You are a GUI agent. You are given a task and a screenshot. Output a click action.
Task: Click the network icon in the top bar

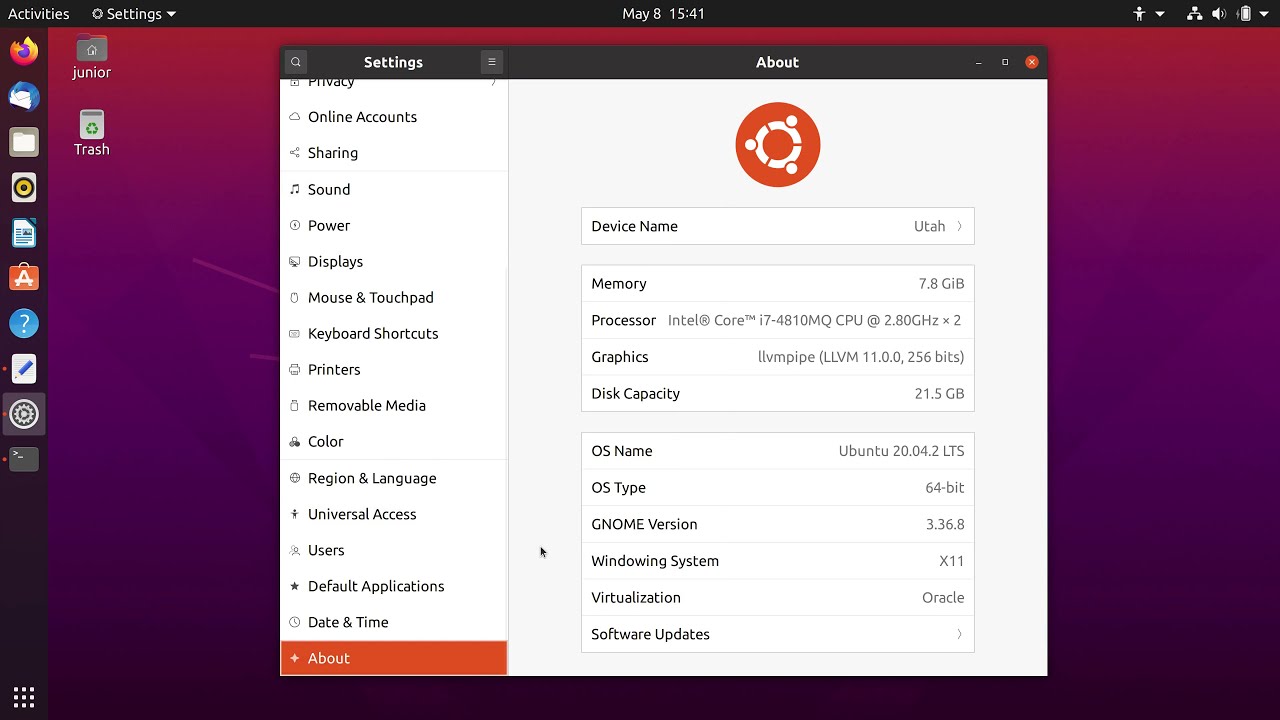coord(1194,14)
